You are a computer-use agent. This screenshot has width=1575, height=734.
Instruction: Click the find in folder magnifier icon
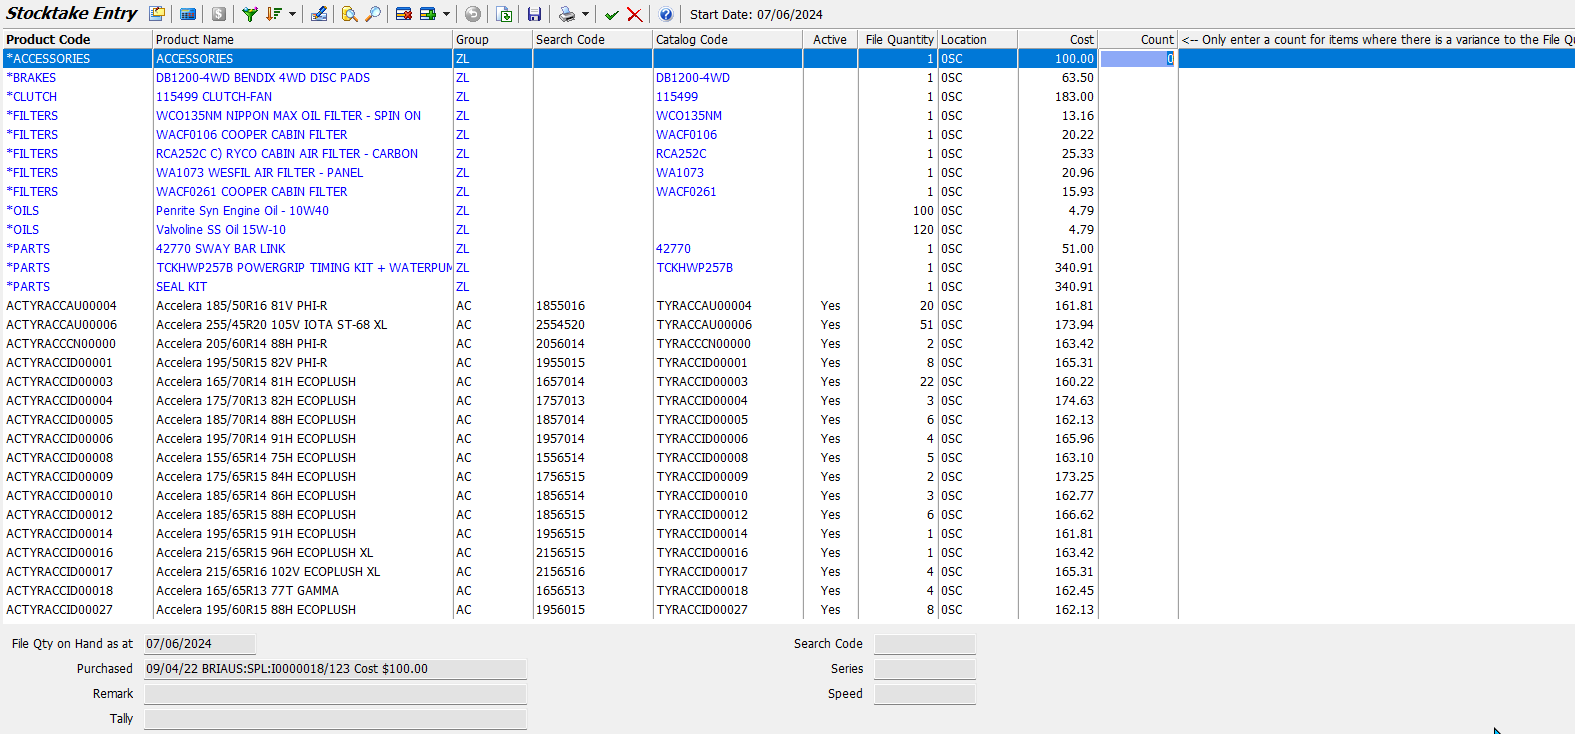click(349, 14)
